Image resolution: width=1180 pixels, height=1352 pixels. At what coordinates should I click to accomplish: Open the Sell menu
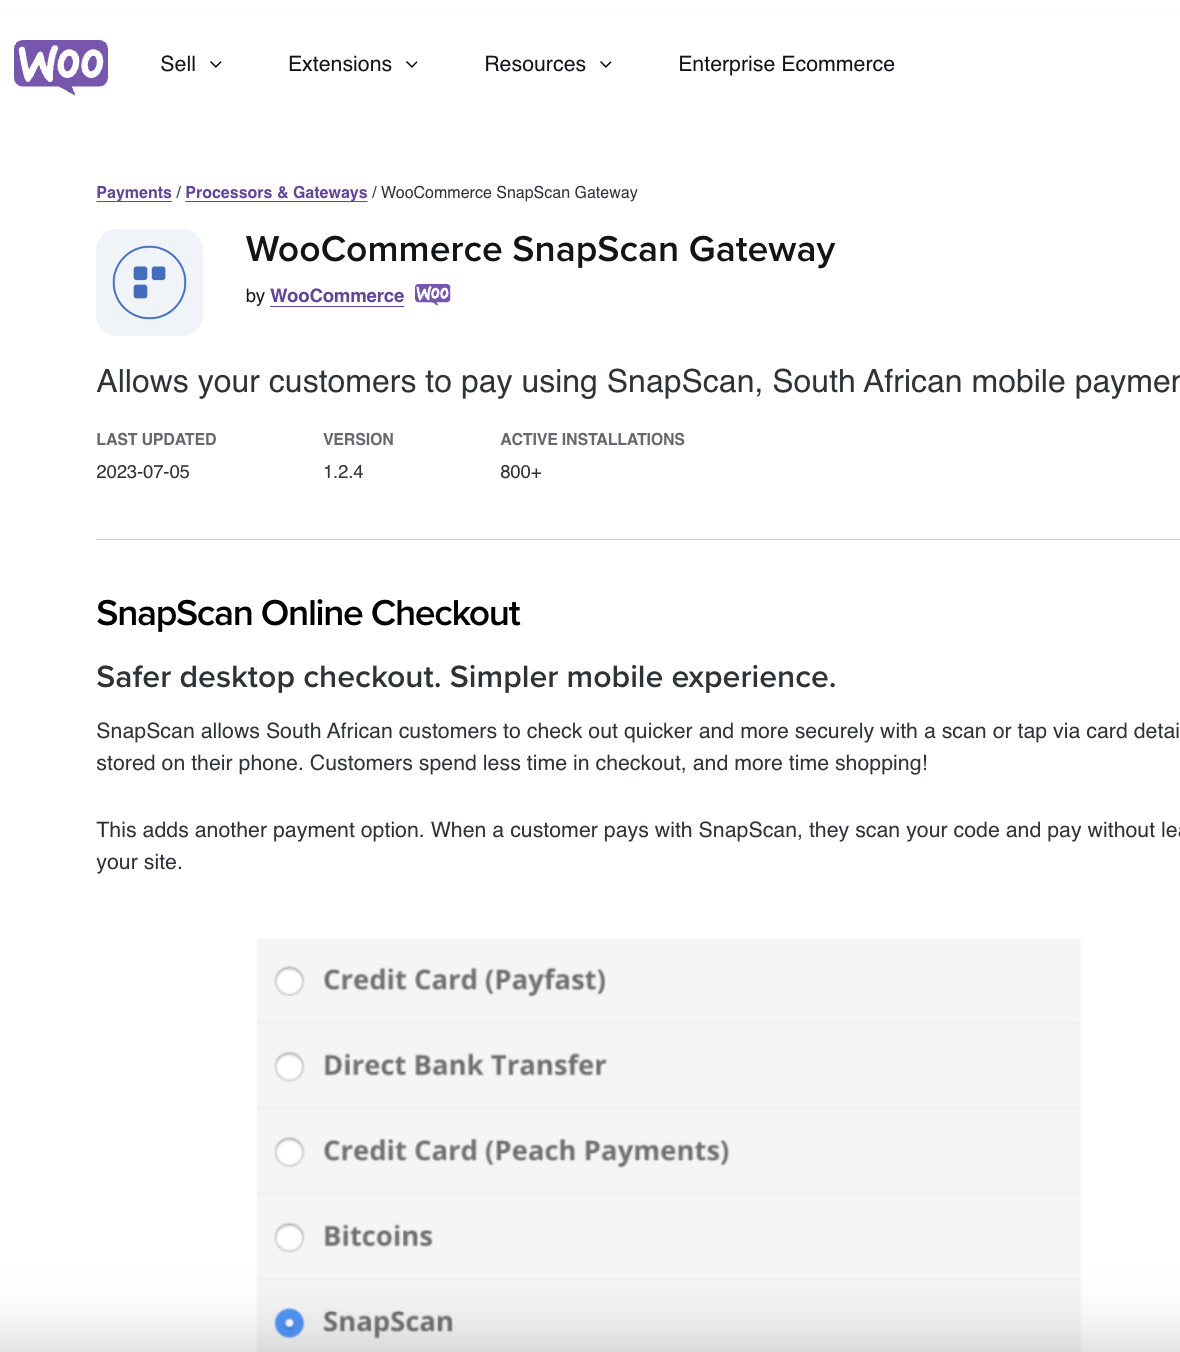pos(180,65)
